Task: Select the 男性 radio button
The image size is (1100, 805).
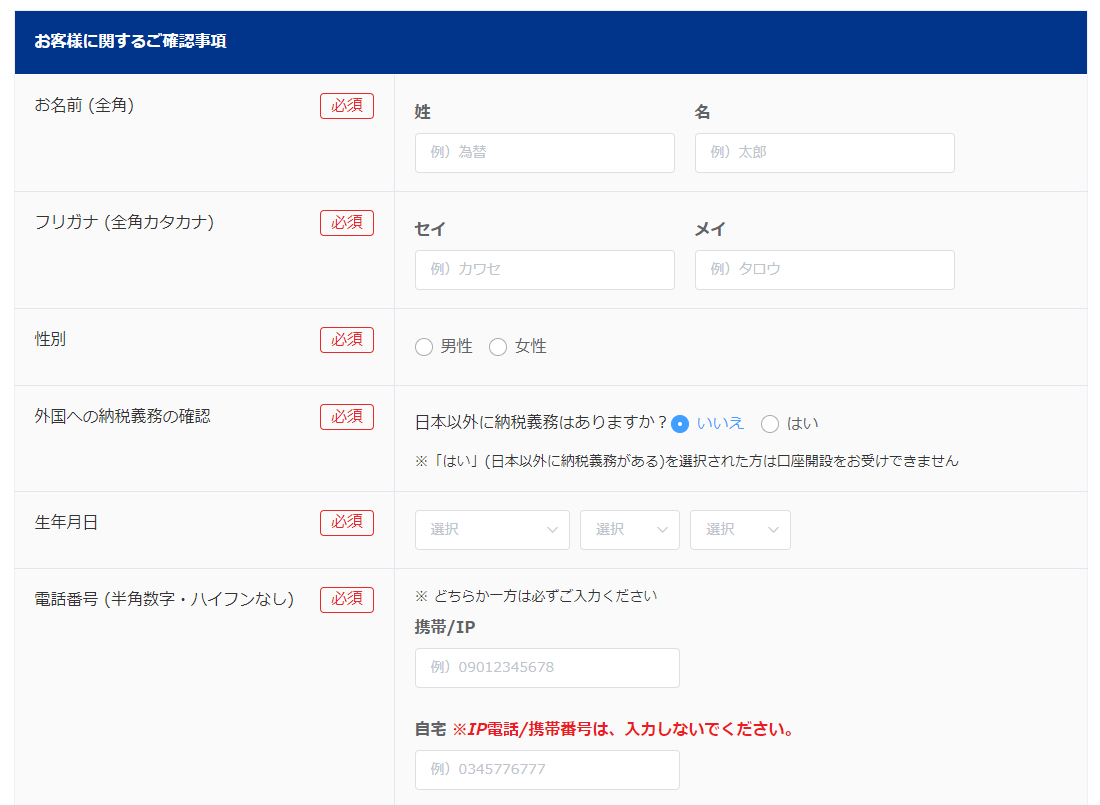Action: [x=424, y=347]
